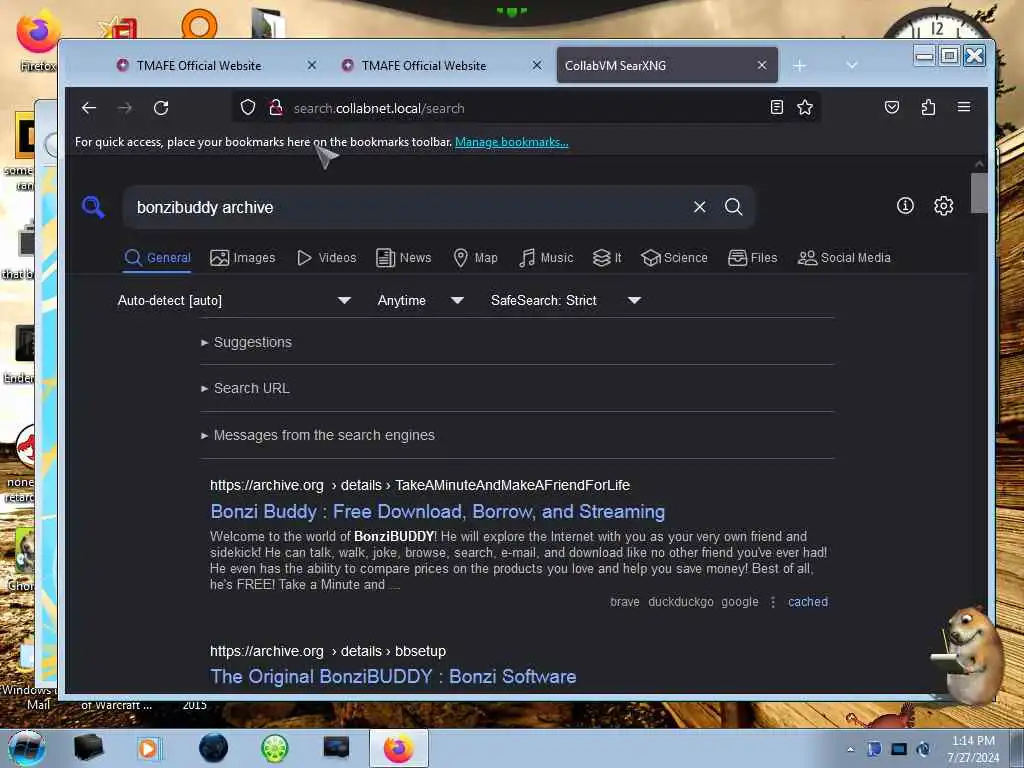The image size is (1024, 768).
Task: Open the SearXNG about info icon
Action: tap(905, 206)
